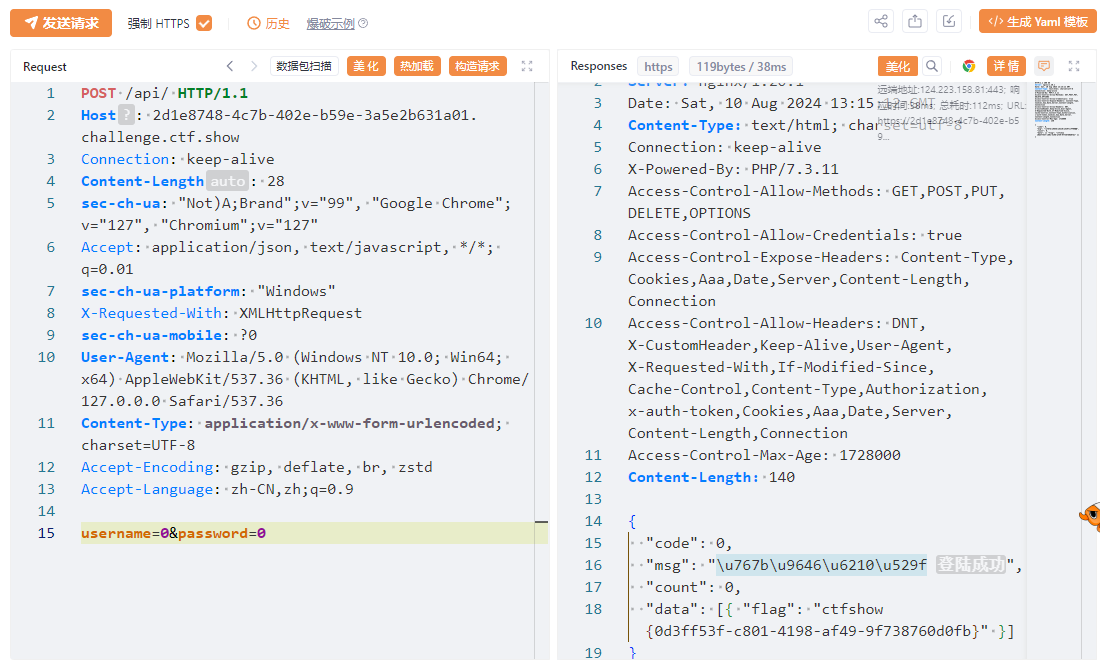Click the 热加载 button
The width and height of the screenshot is (1100, 664).
tap(417, 66)
